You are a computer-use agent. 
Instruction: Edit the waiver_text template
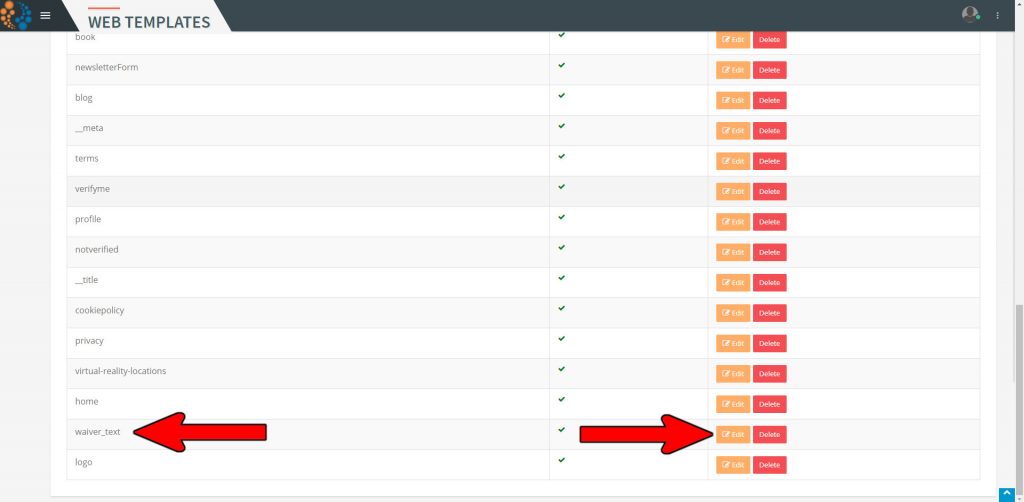click(733, 434)
